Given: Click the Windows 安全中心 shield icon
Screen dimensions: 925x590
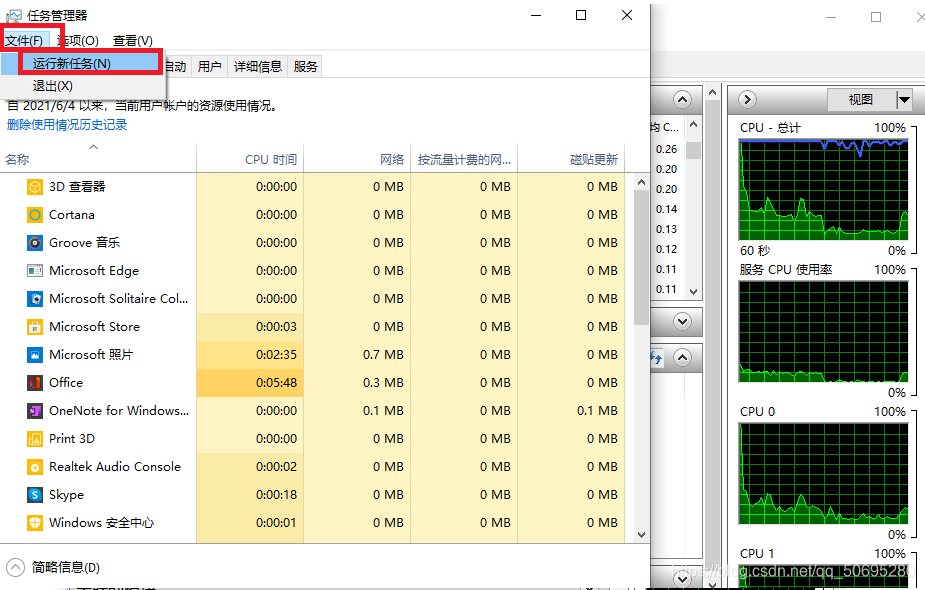Looking at the screenshot, I should tap(35, 523).
